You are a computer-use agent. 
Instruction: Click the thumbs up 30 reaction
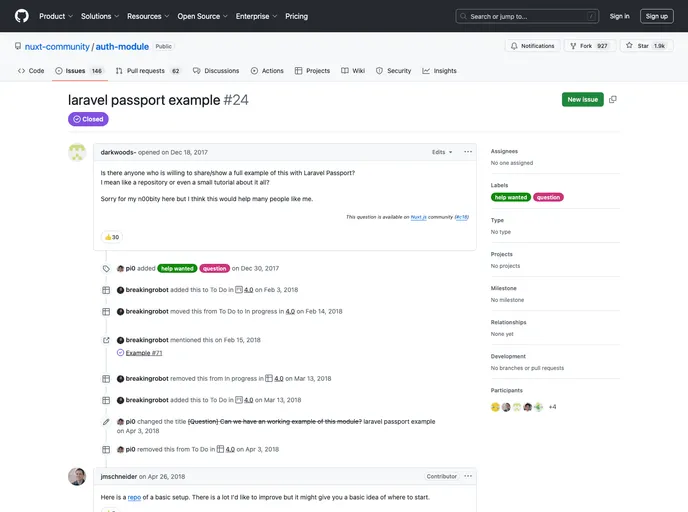[x=112, y=237]
